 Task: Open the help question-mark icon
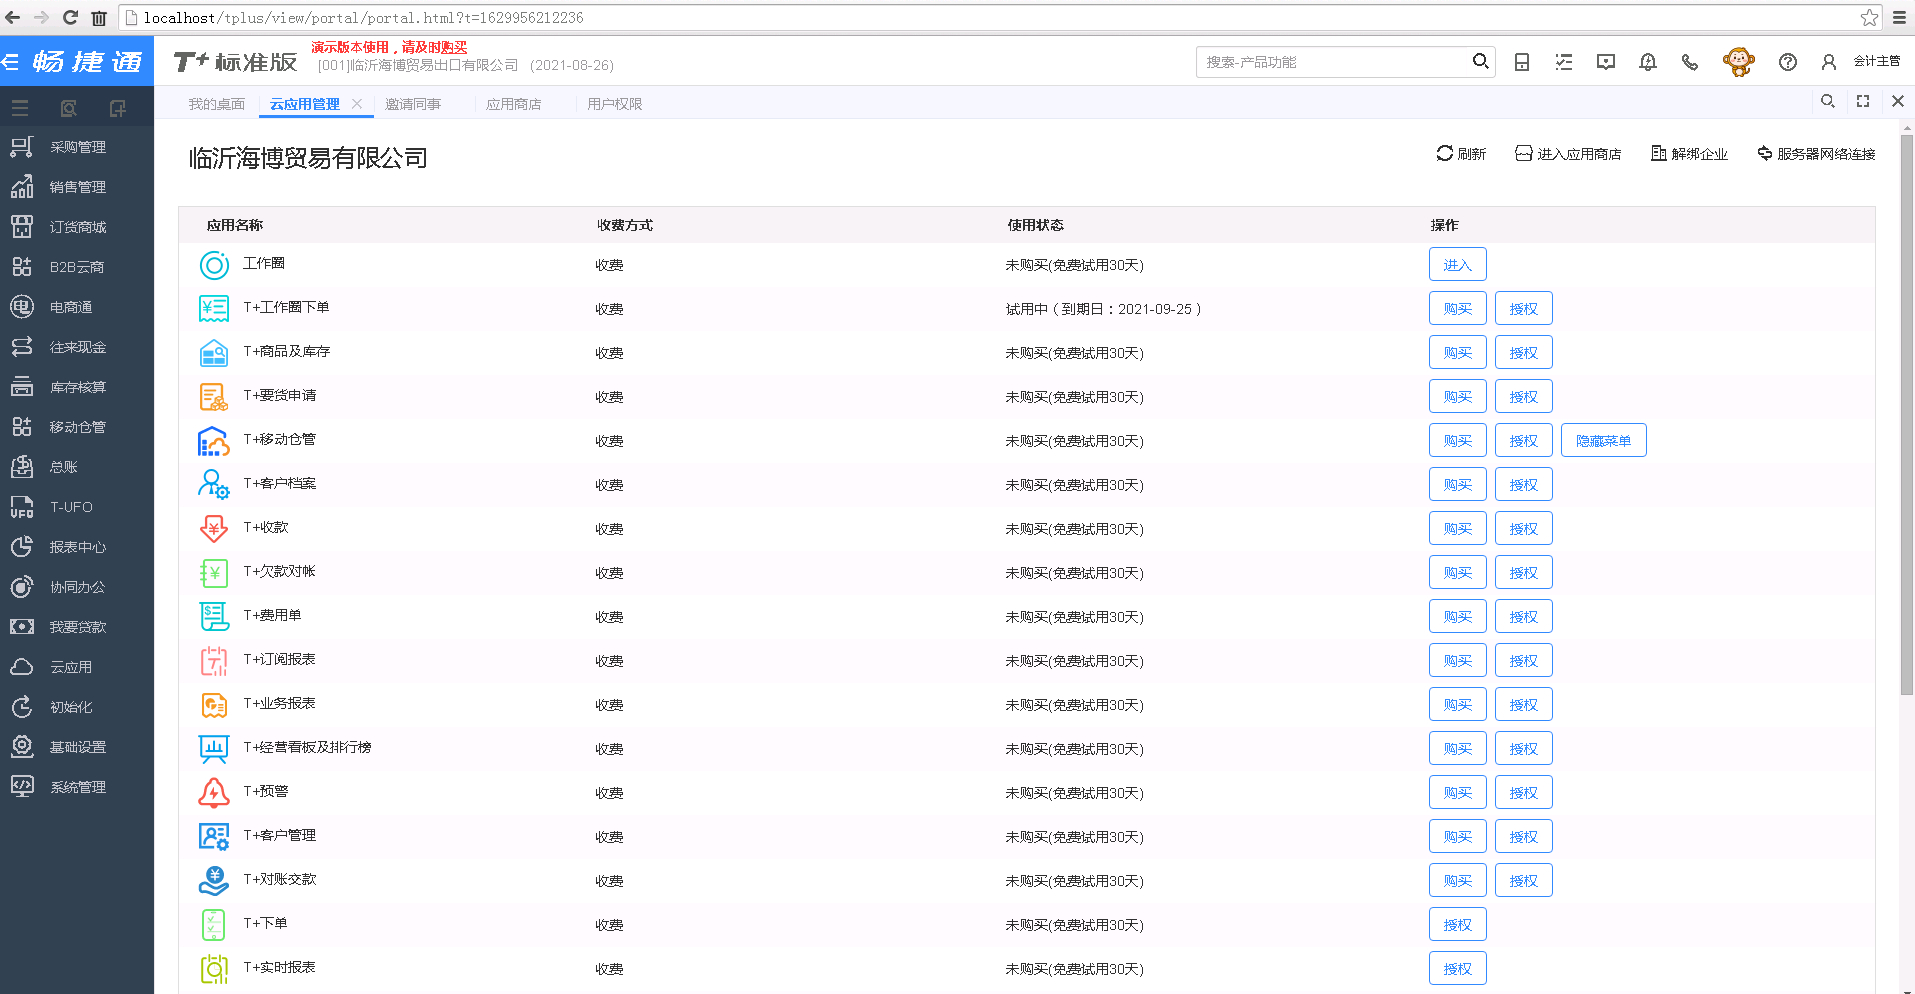click(x=1788, y=62)
